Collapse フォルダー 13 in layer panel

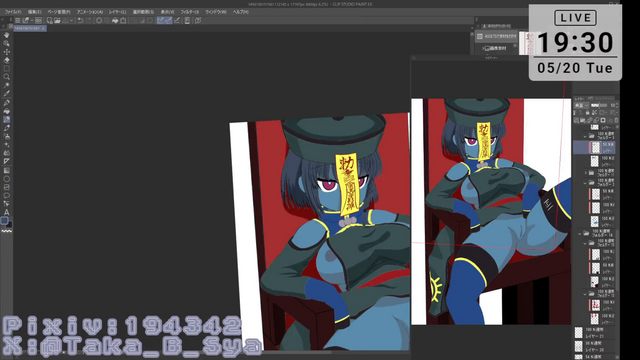[x=585, y=294]
